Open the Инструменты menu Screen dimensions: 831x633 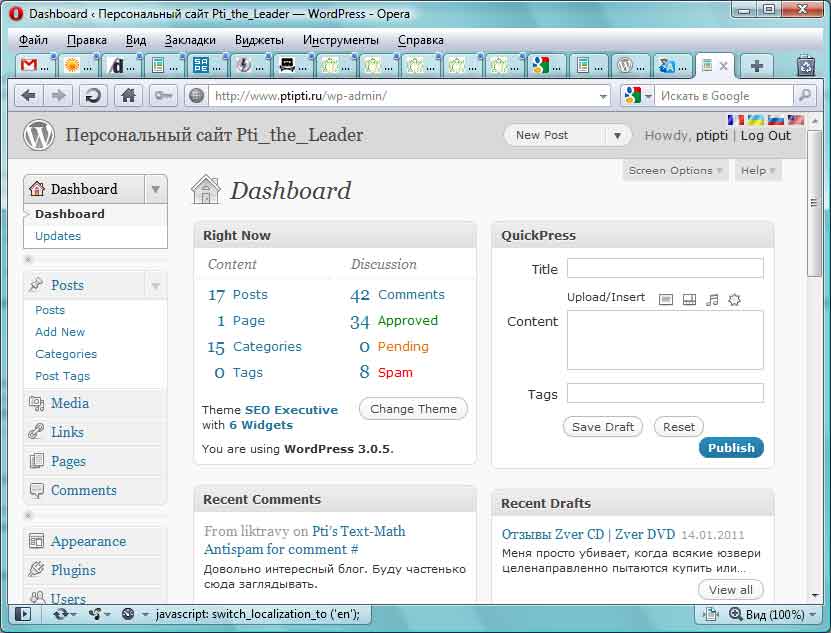click(341, 40)
